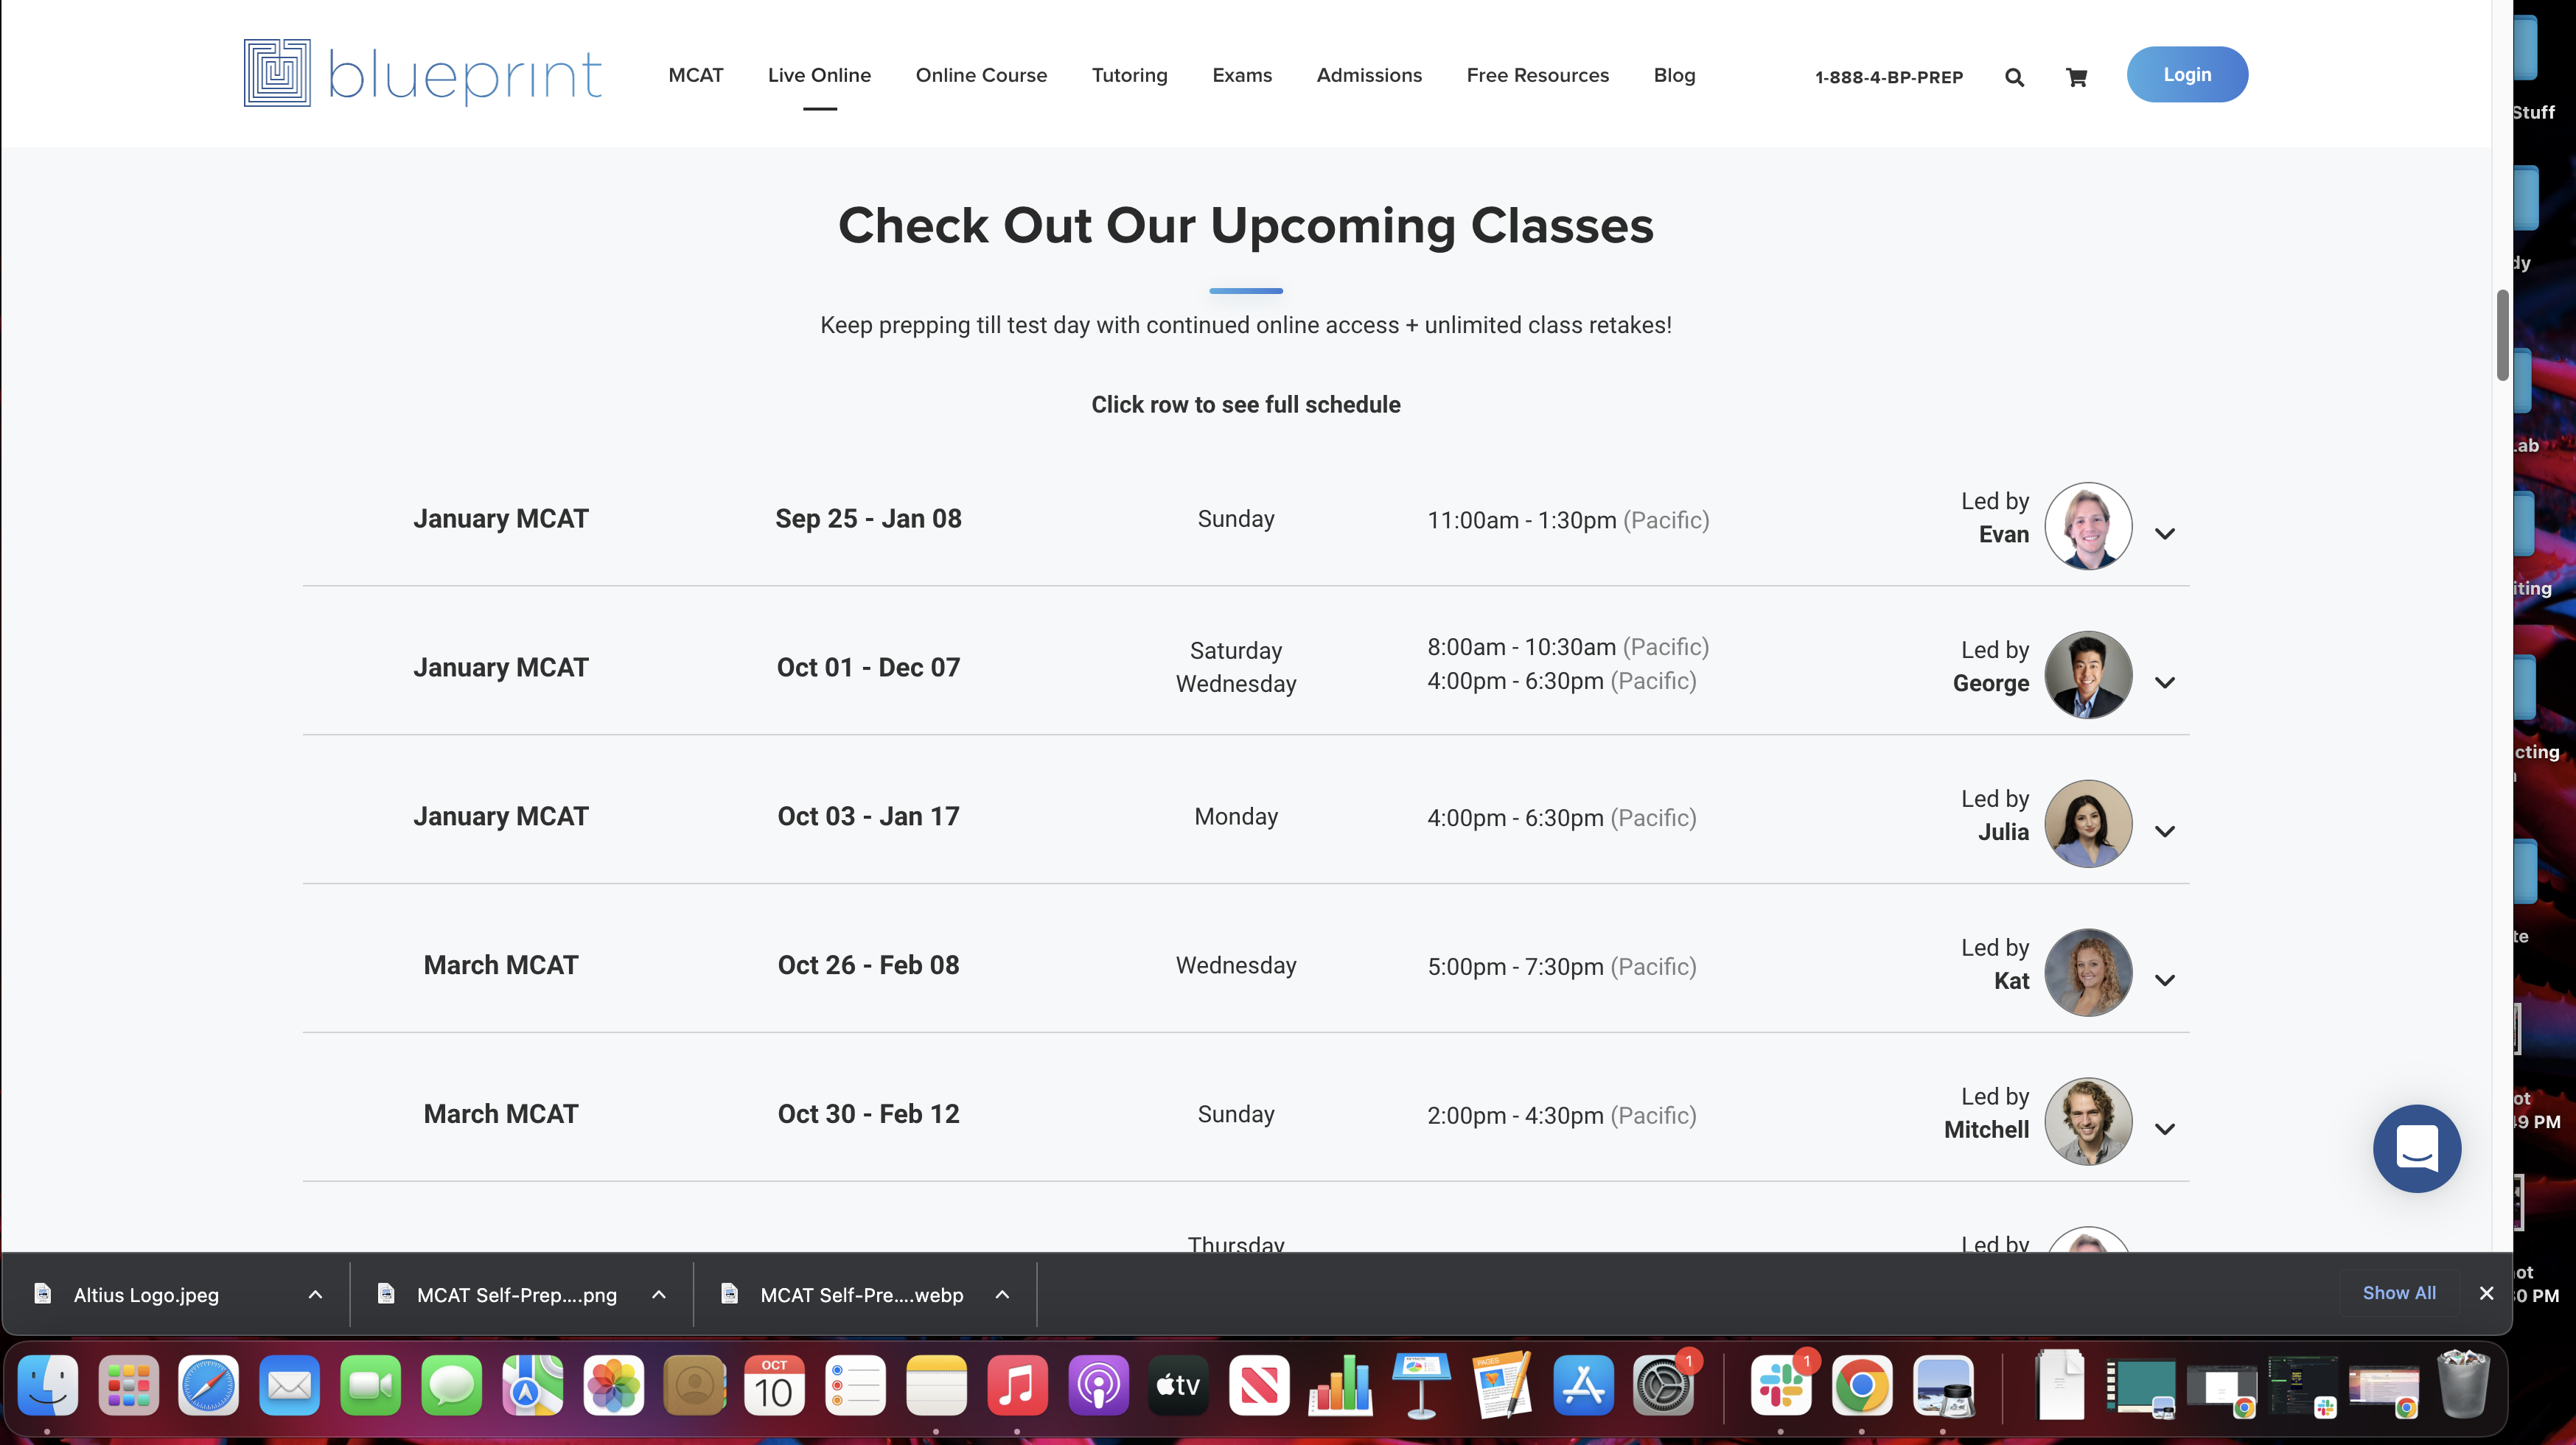Open Google Chrome in the dock

click(x=1861, y=1386)
